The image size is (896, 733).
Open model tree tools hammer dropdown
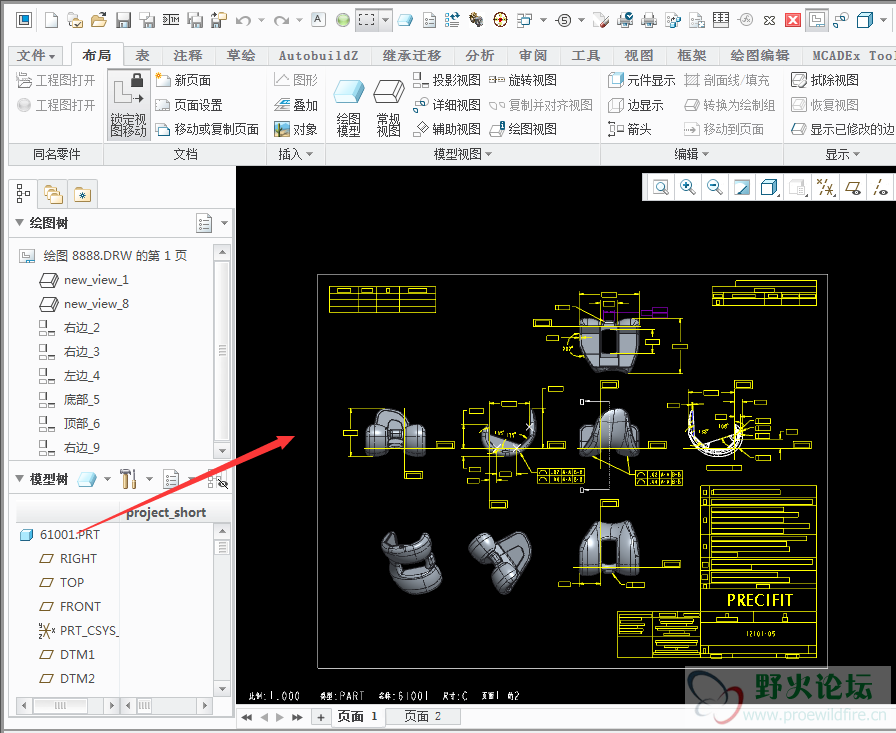(x=149, y=479)
